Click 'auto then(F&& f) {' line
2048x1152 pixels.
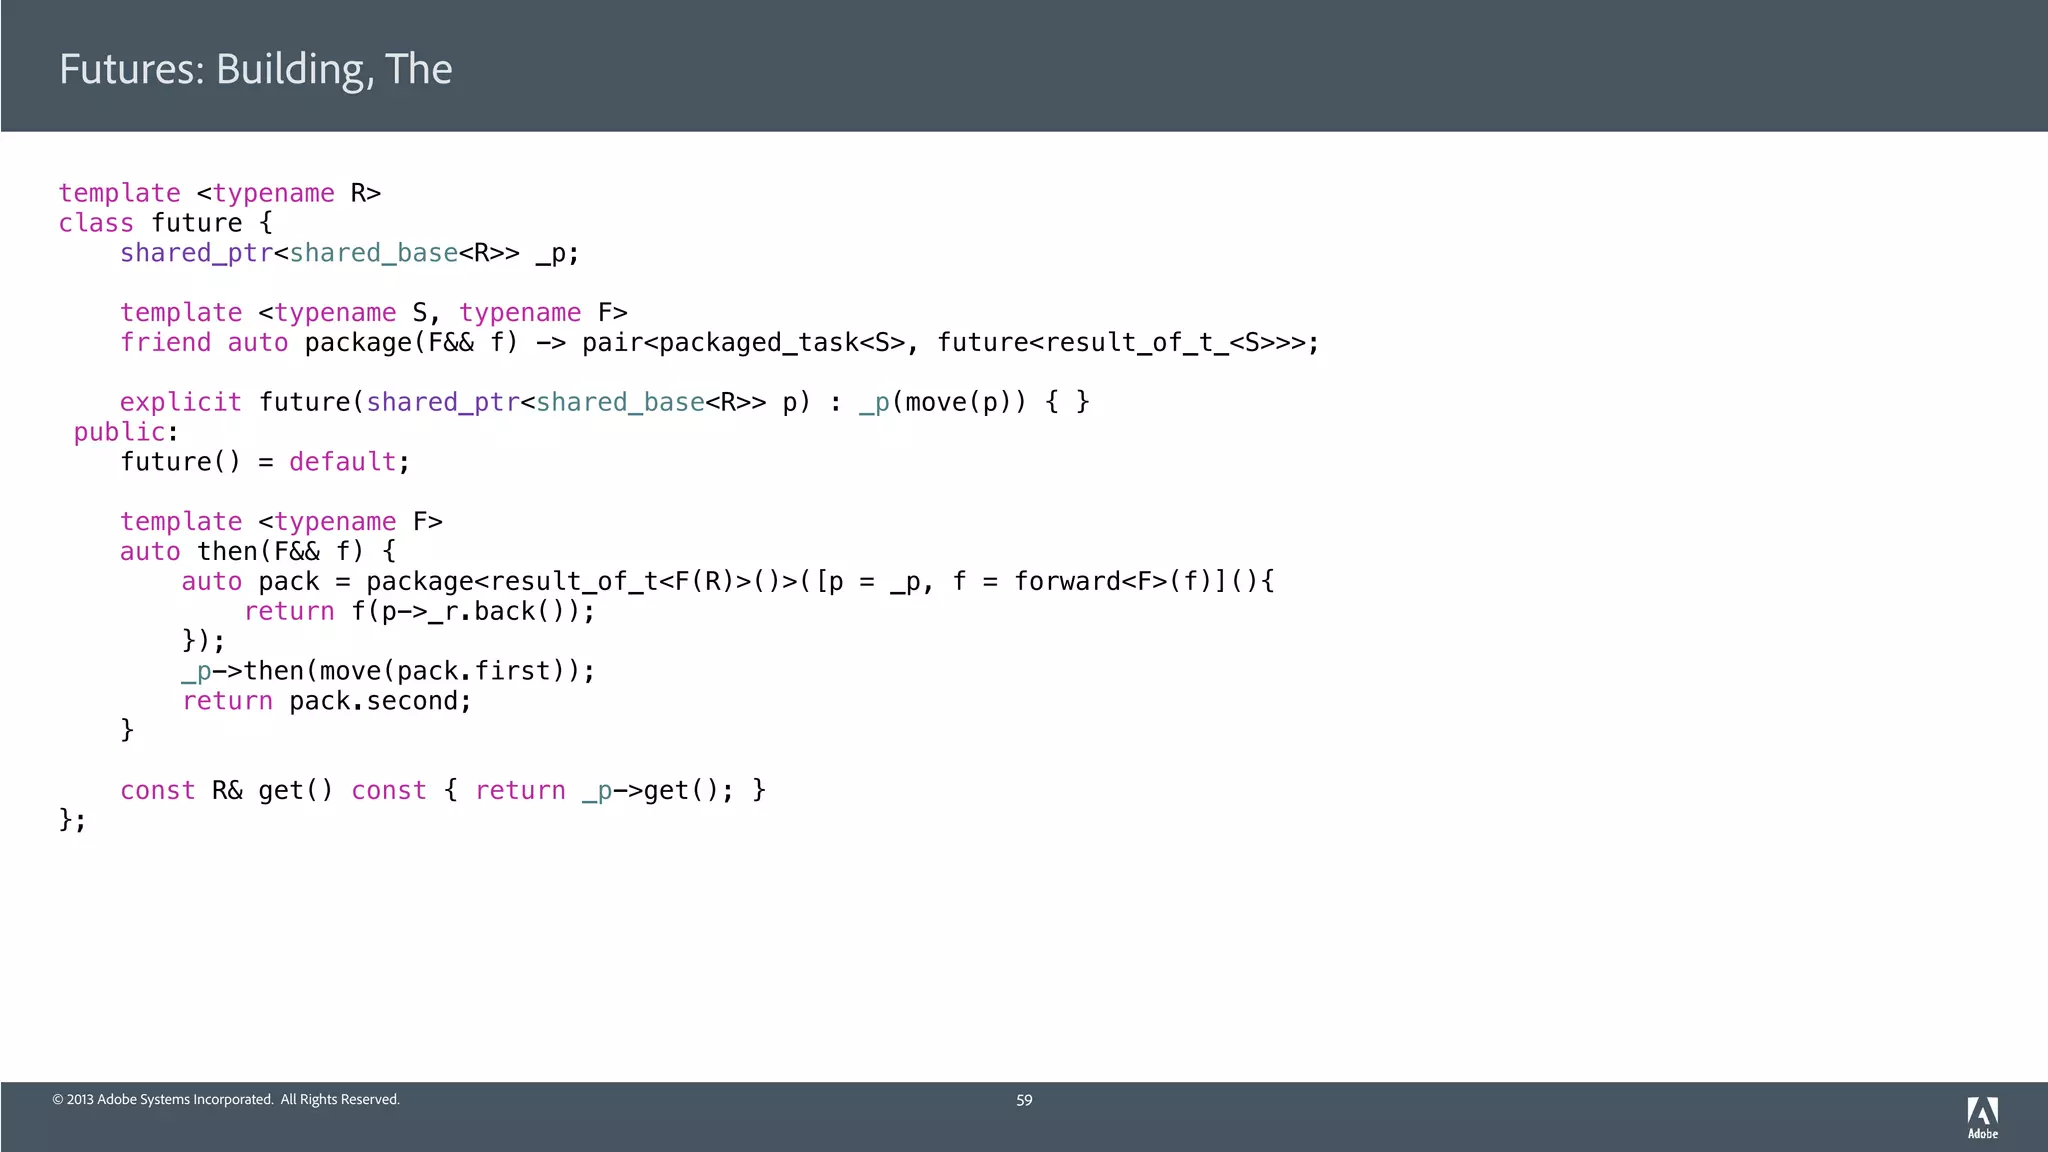click(x=258, y=552)
